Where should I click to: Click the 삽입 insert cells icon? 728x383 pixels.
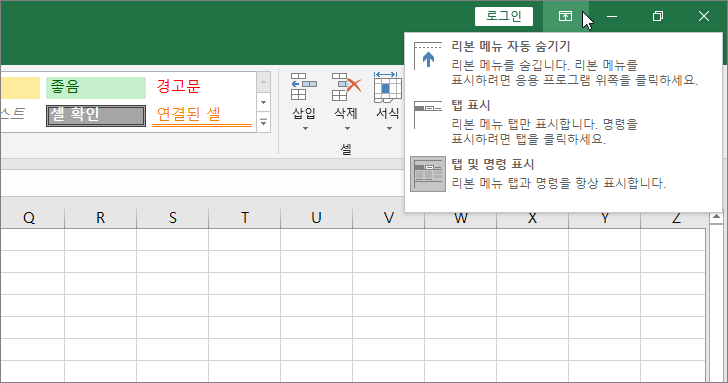click(x=304, y=87)
